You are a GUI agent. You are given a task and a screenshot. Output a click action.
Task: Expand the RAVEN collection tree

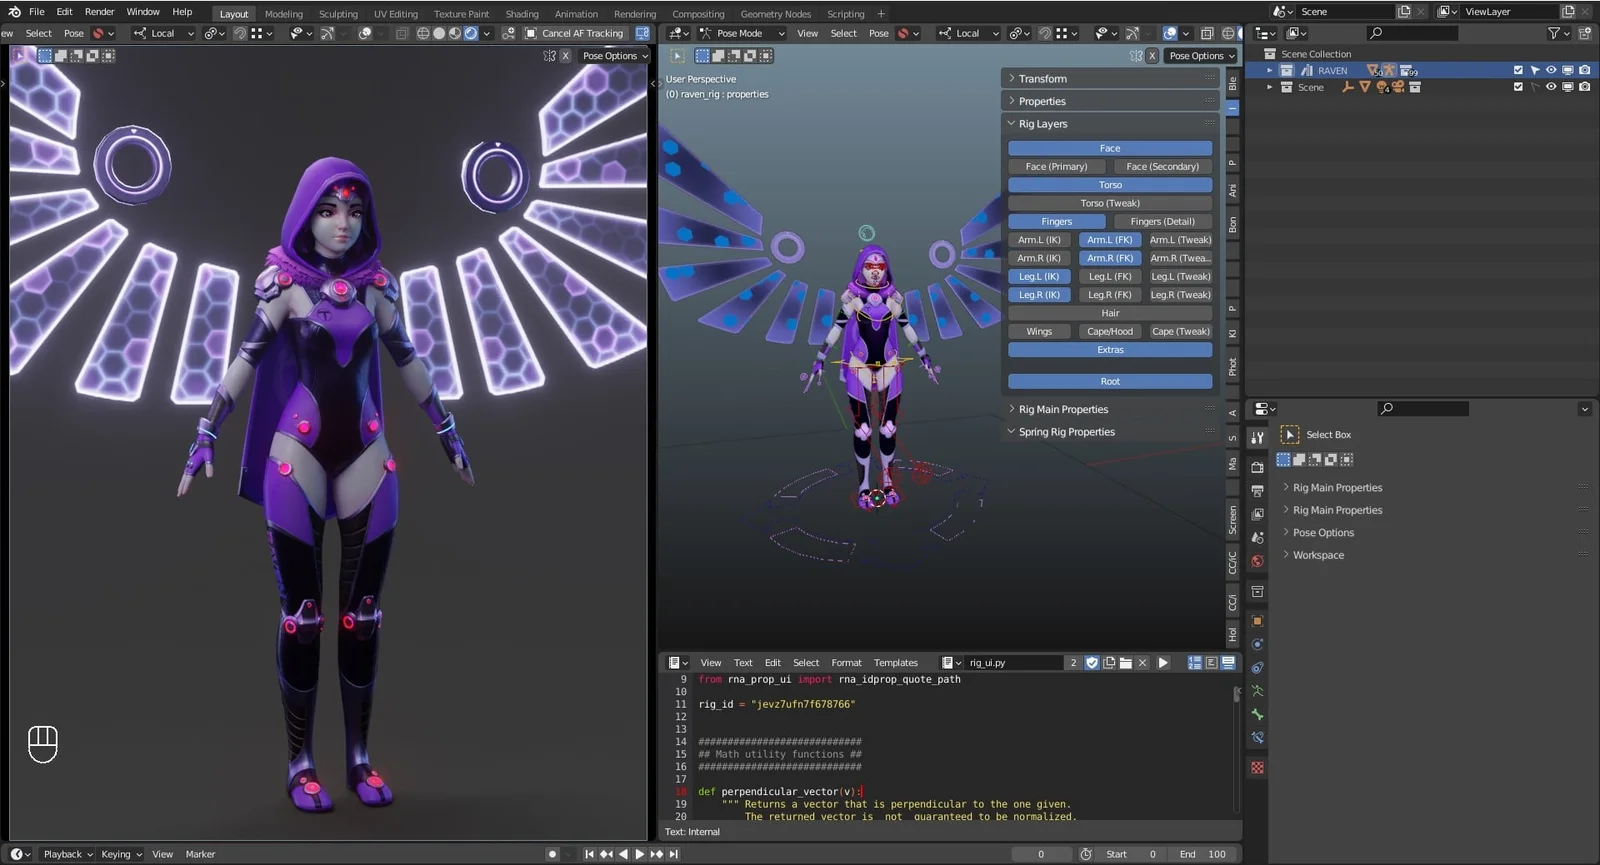pyautogui.click(x=1270, y=71)
